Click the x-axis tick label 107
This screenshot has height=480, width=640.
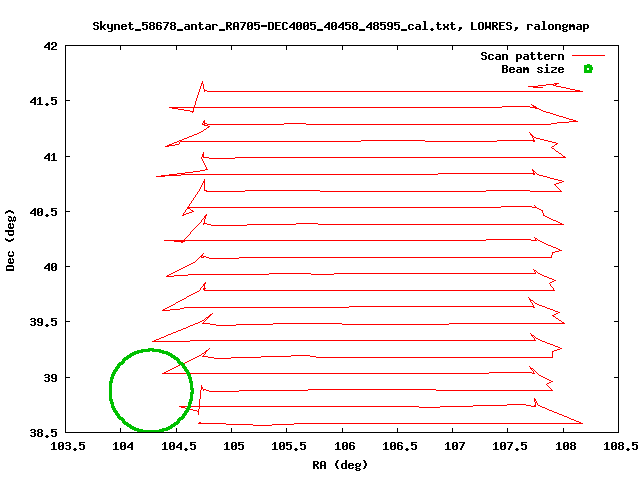(x=455, y=446)
